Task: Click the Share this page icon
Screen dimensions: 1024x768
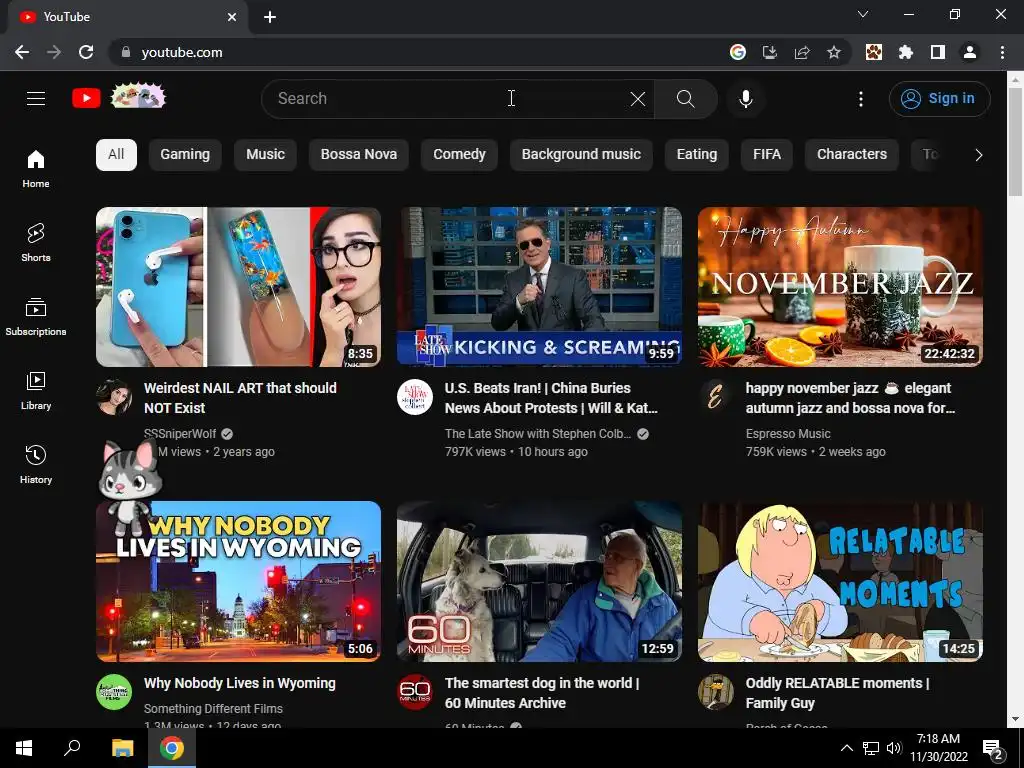Action: pos(802,52)
